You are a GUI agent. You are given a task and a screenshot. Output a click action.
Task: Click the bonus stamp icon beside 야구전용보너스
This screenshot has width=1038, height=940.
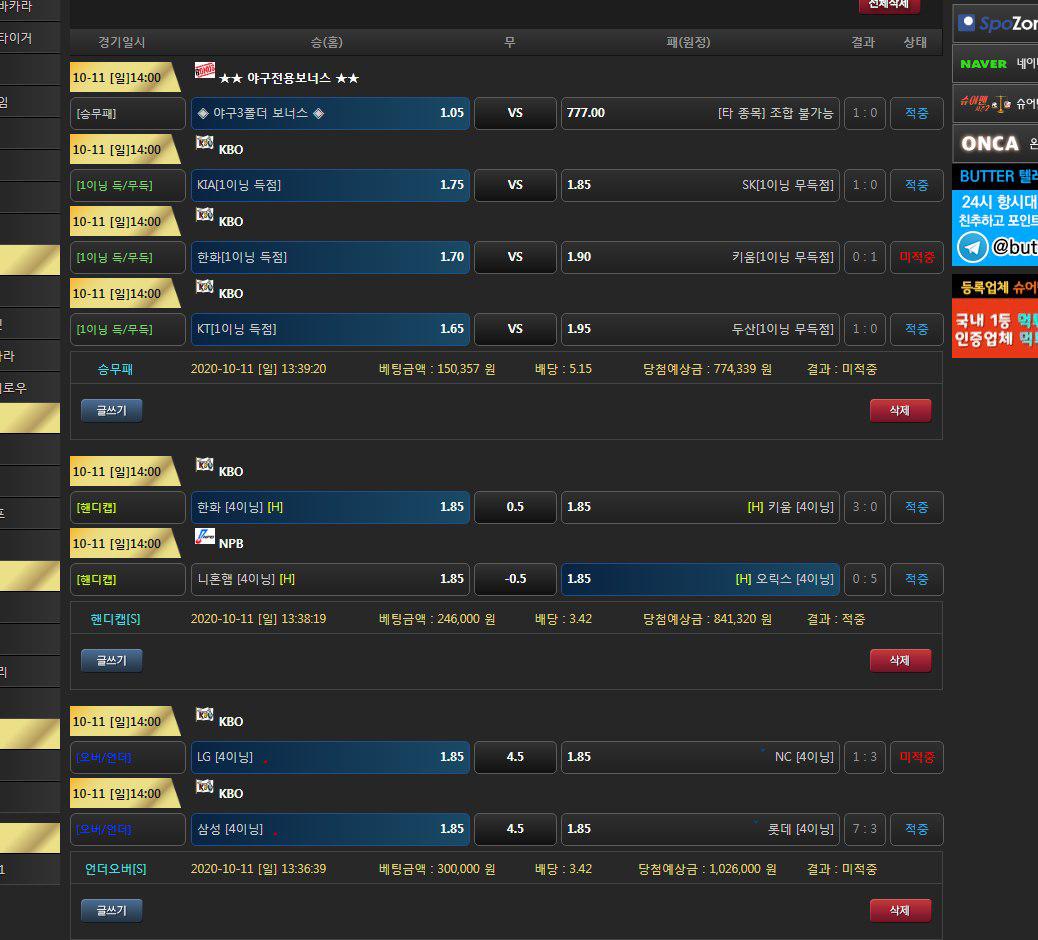[204, 70]
